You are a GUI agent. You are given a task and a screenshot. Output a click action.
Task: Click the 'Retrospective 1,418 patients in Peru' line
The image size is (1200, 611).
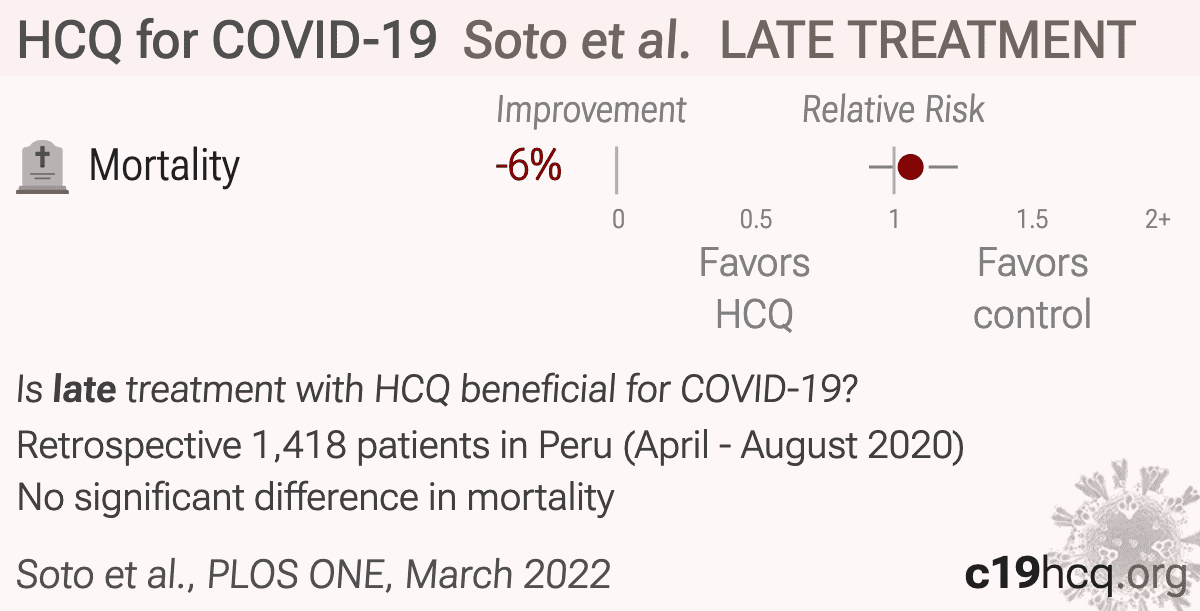[x=490, y=446]
